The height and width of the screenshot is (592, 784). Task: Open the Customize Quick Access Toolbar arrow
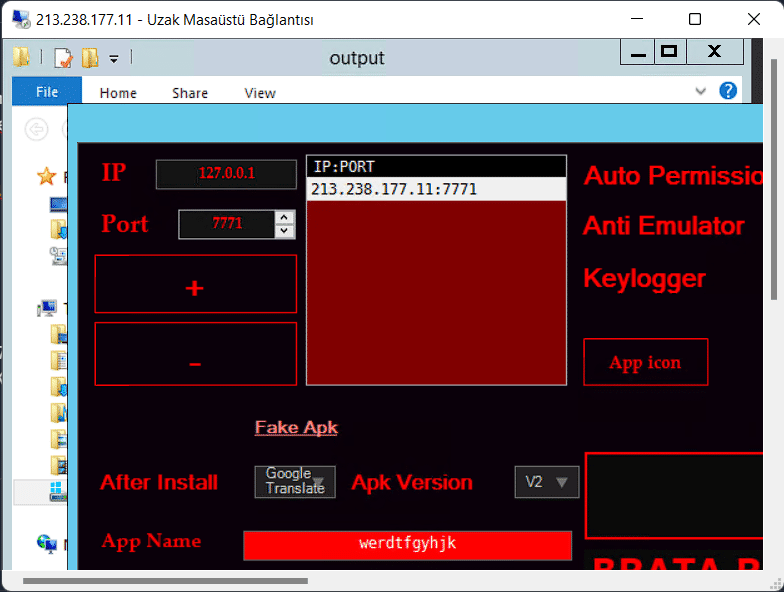tap(114, 59)
